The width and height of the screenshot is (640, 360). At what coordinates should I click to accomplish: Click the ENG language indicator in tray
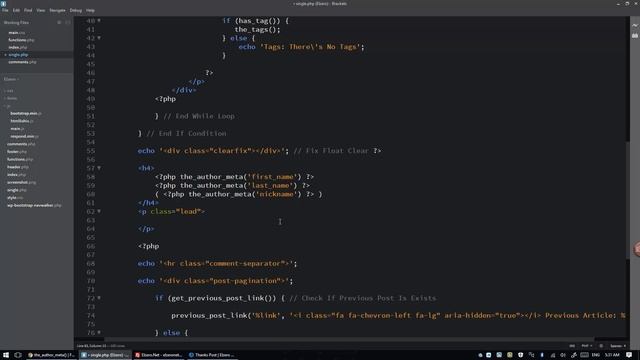tap(596, 355)
